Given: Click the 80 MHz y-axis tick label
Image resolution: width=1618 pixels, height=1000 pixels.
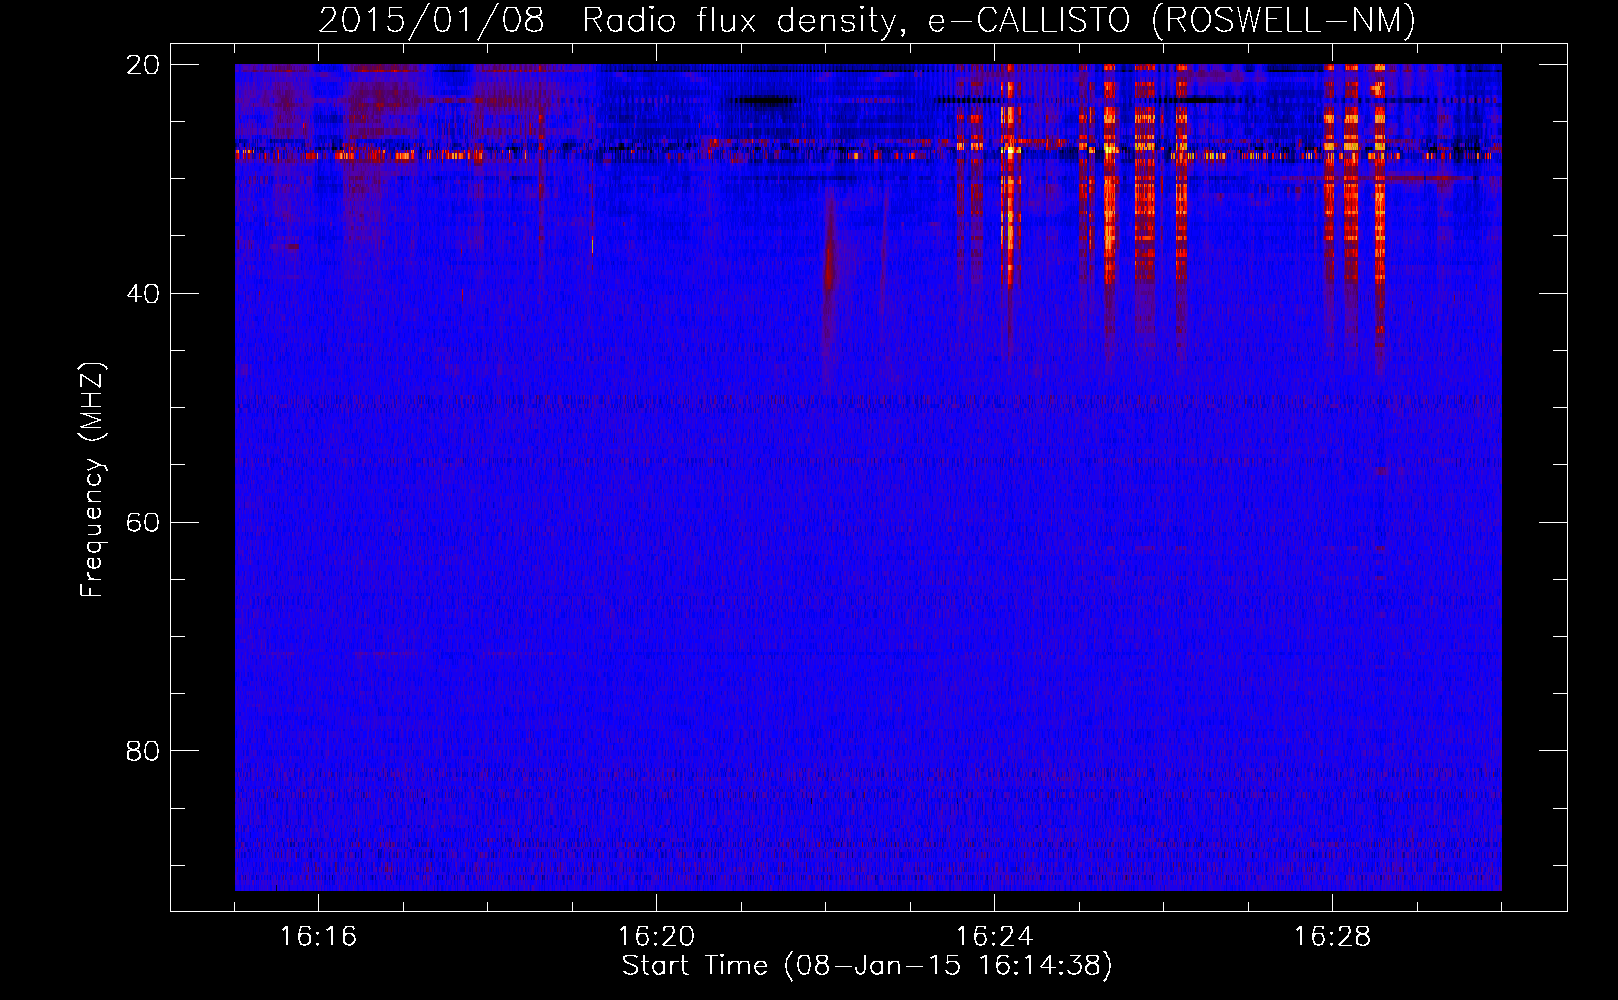Looking at the screenshot, I should pyautogui.click(x=142, y=751).
